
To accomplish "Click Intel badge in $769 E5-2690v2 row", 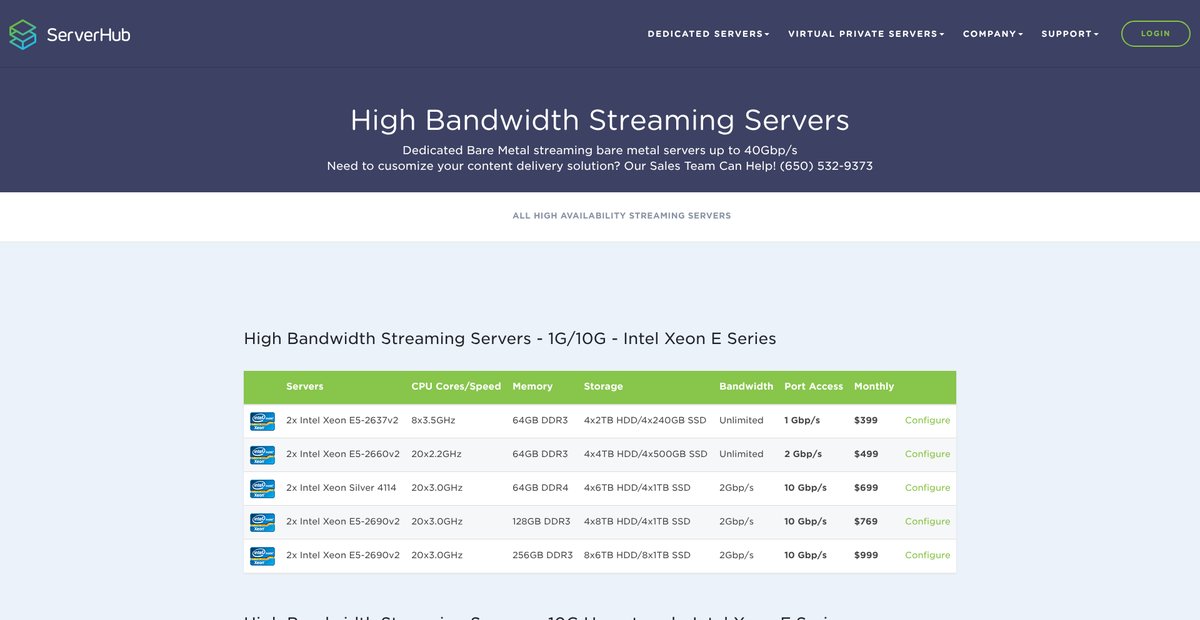I will point(262,522).
